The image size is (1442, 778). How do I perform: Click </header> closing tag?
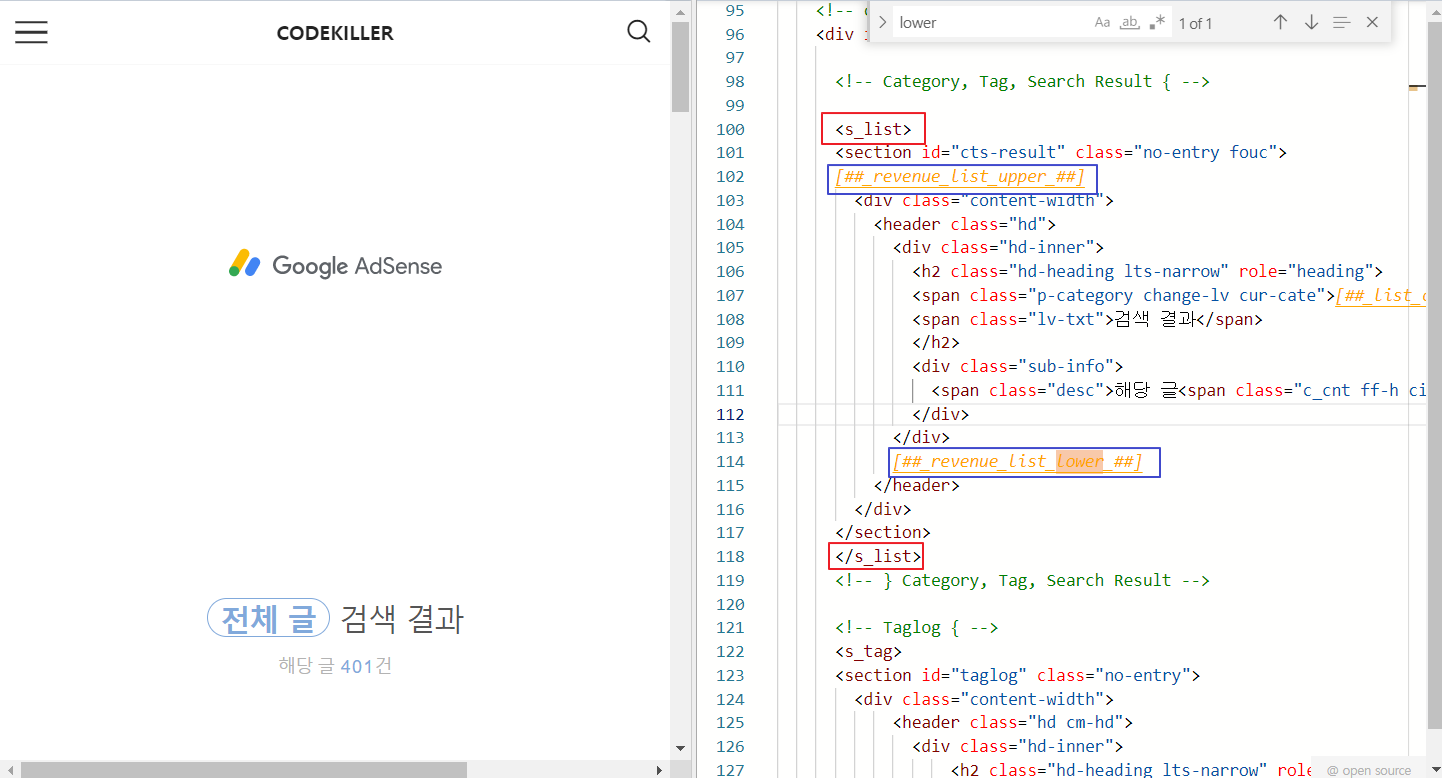click(x=916, y=485)
